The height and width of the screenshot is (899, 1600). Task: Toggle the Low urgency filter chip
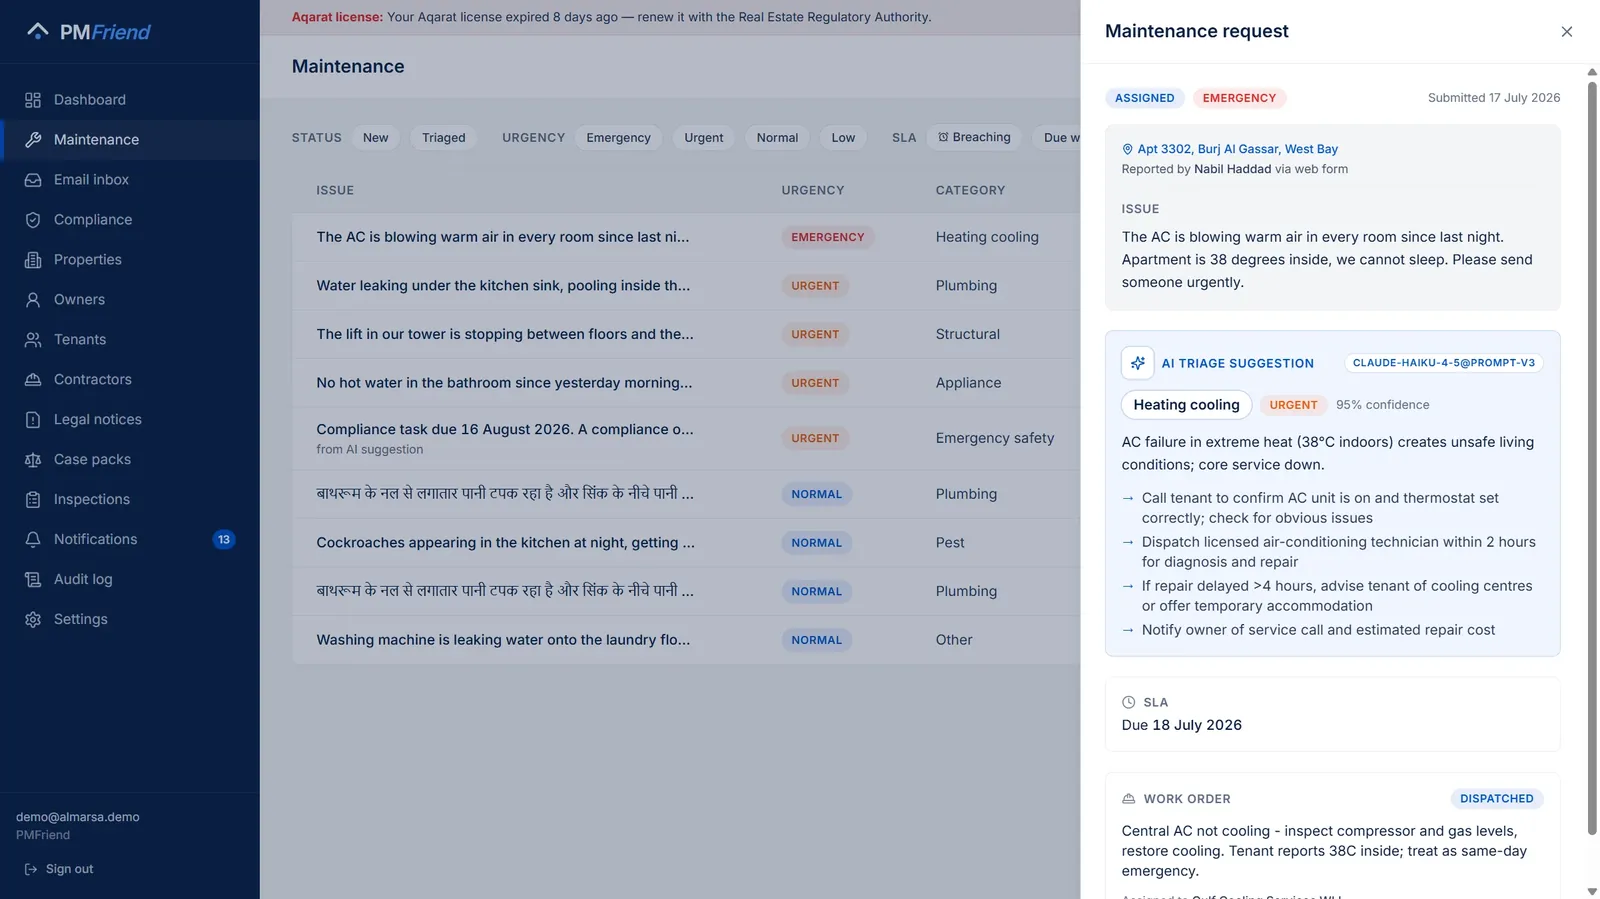coord(844,138)
